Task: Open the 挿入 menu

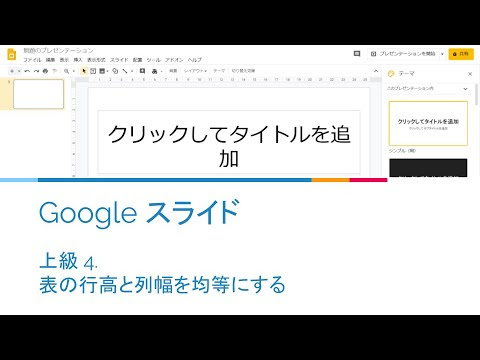Action: [x=78, y=60]
